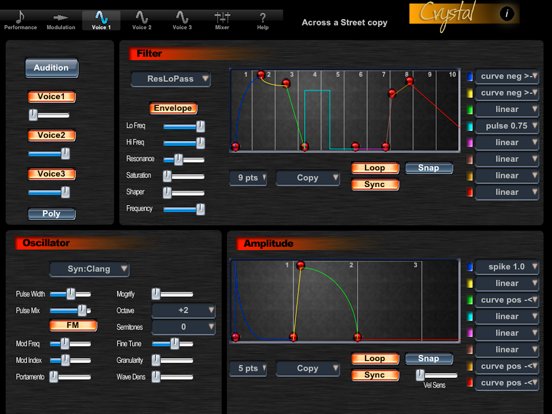This screenshot has width=552, height=414.
Task: Click the Fine Tune slider
Action: coord(172,344)
